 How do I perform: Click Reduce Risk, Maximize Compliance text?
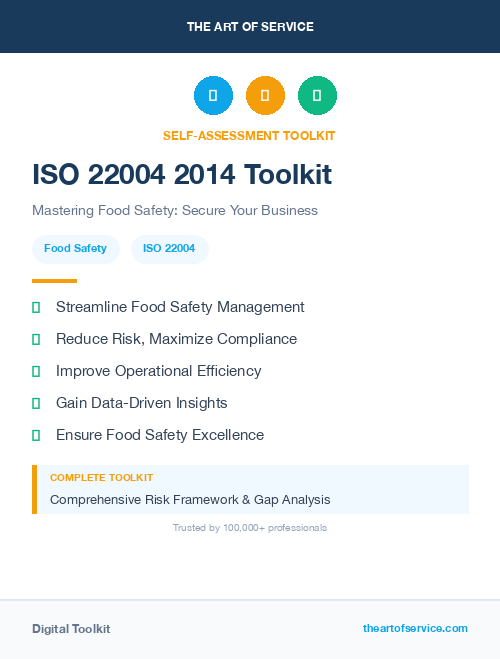click(x=176, y=339)
